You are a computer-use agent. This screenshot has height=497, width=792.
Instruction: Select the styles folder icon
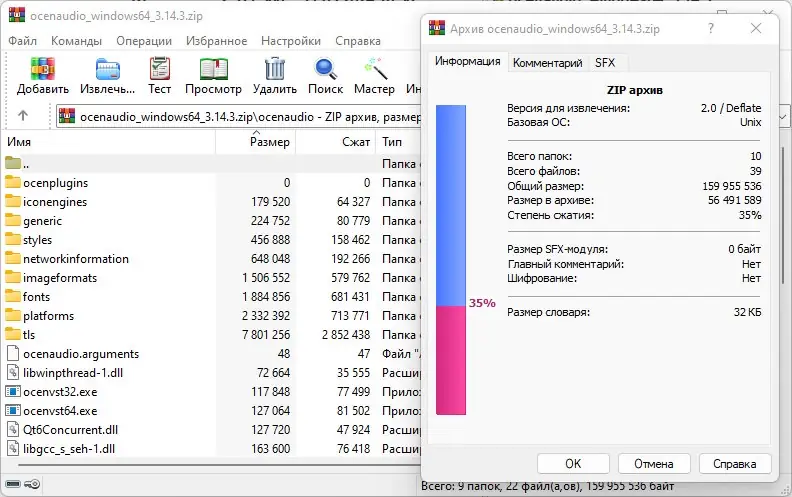click(13, 239)
